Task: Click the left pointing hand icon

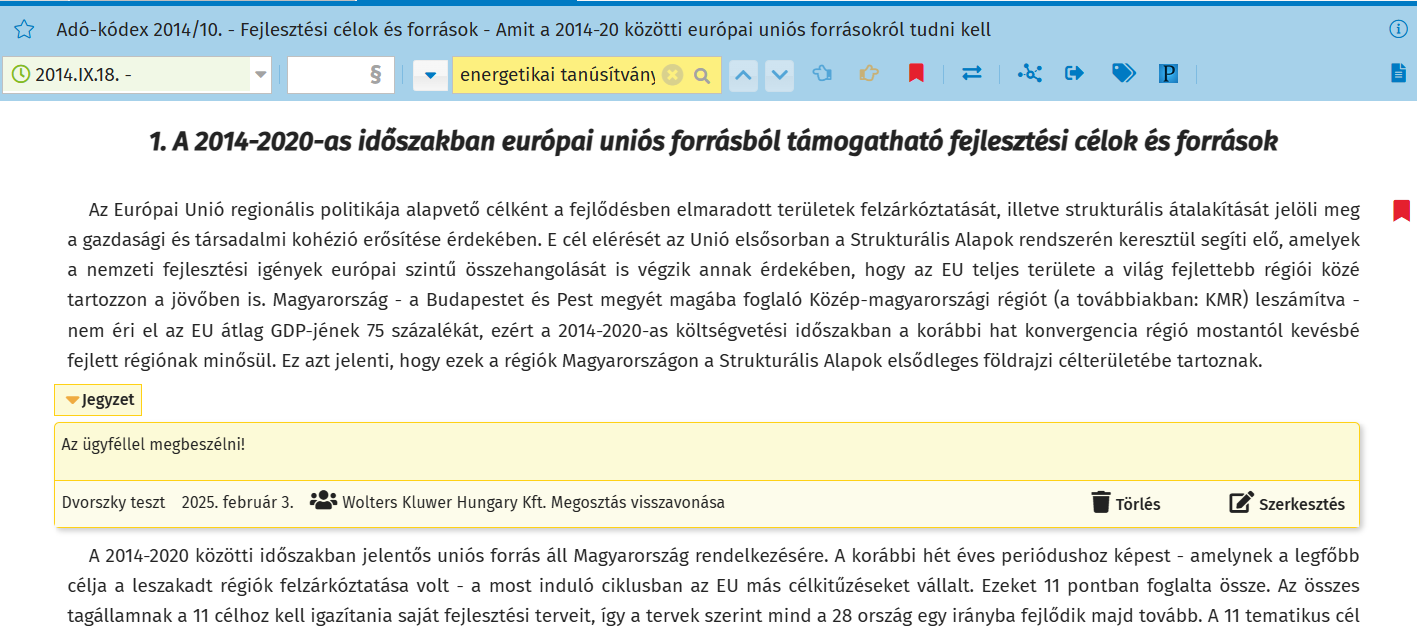Action: point(823,74)
